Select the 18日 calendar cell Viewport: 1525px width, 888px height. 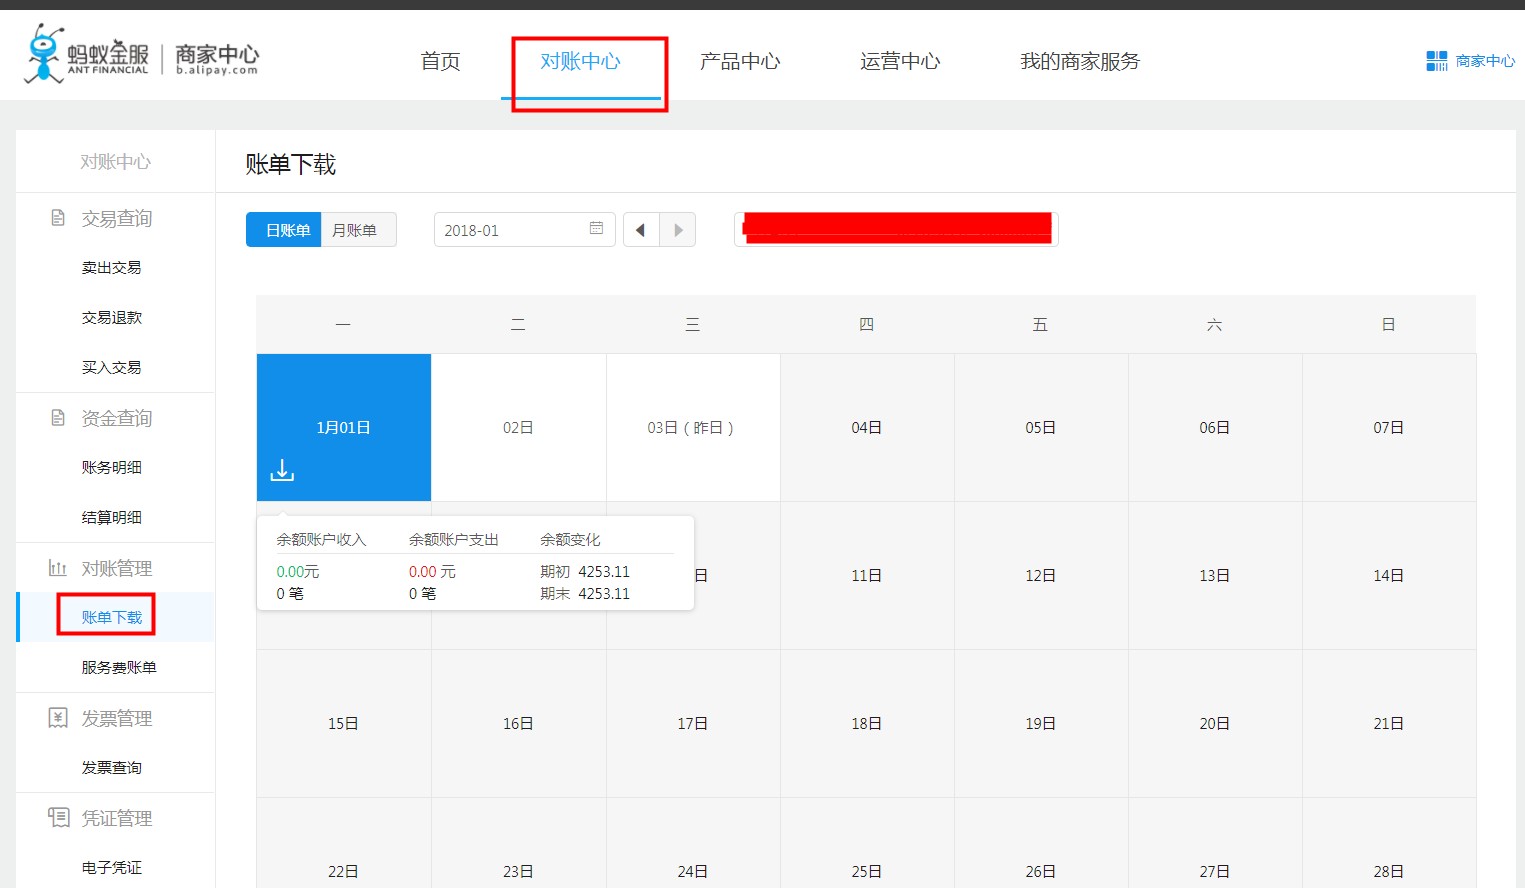(x=867, y=723)
